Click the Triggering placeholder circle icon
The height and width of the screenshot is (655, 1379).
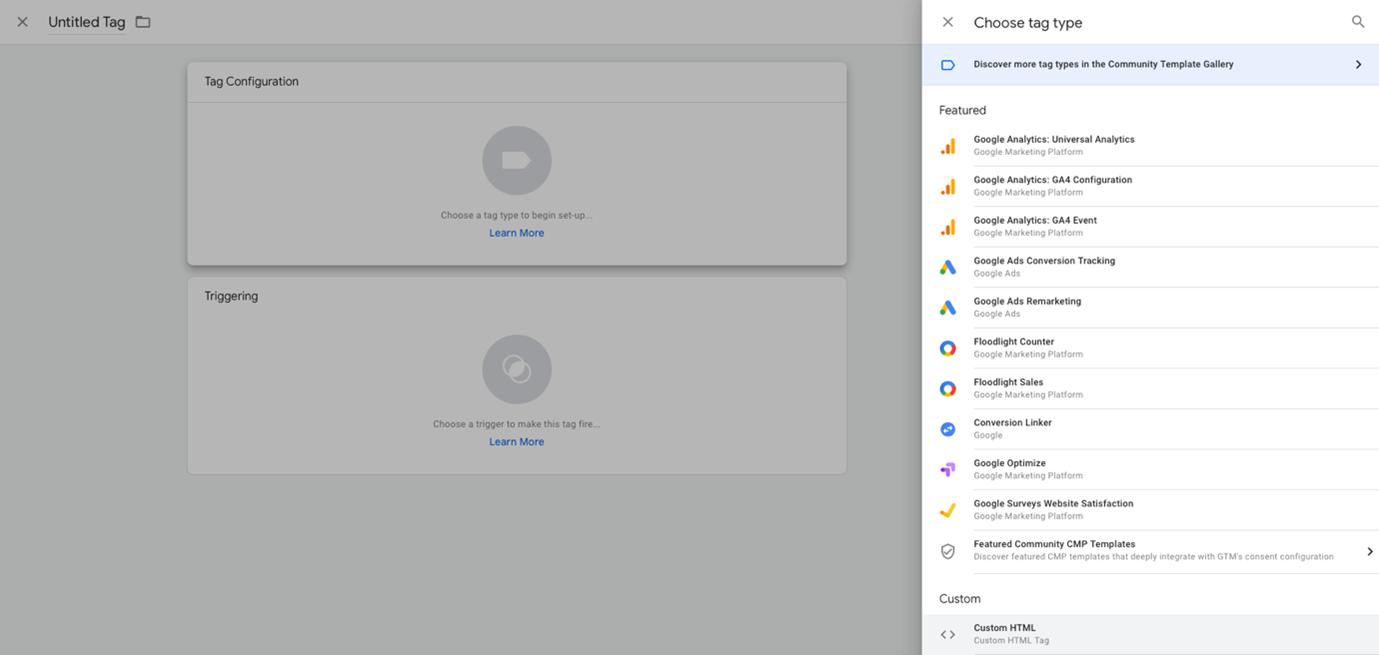pos(516,369)
